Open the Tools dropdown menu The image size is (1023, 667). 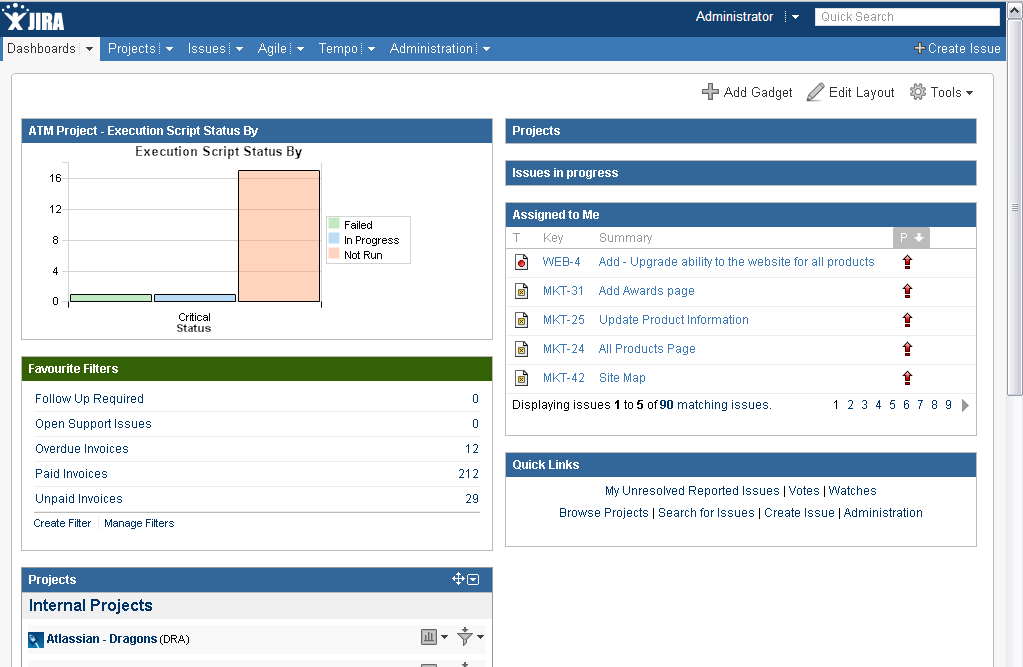(x=941, y=92)
